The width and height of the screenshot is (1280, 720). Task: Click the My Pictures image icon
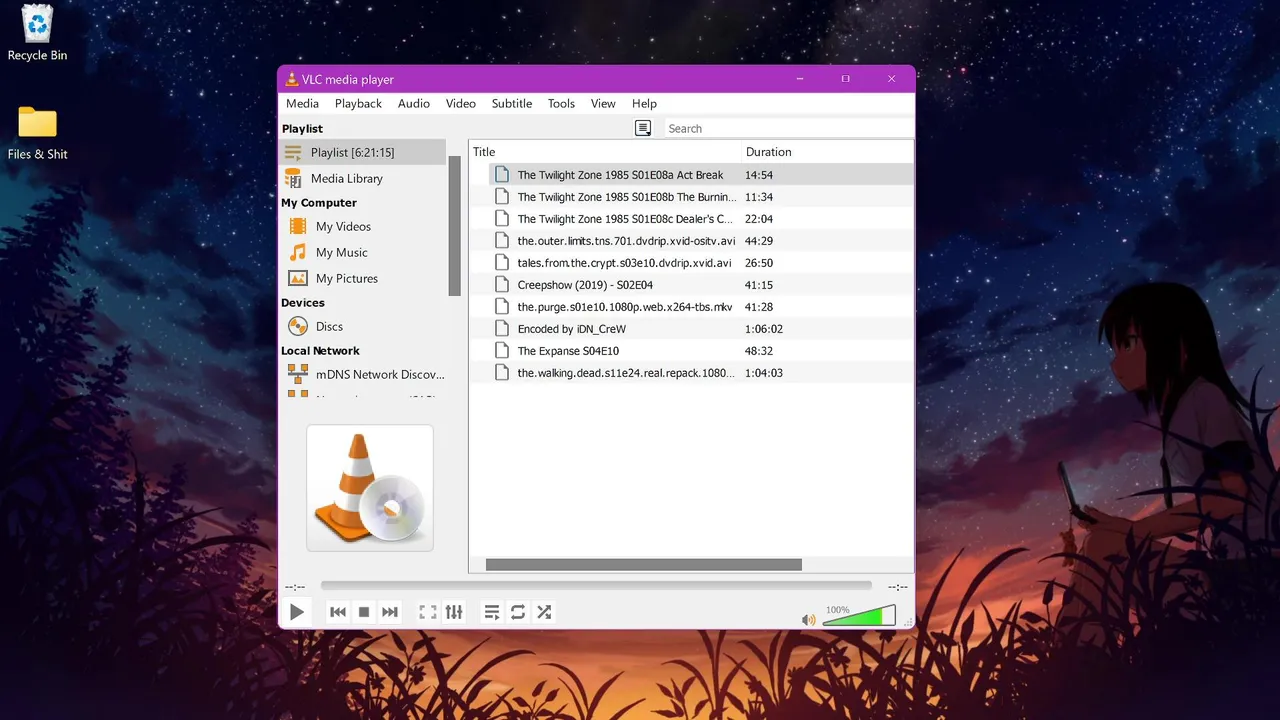[297, 278]
